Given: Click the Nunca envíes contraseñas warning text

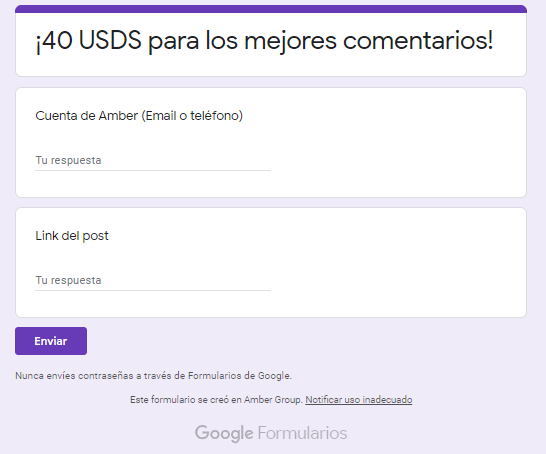Looking at the screenshot, I should (153, 376).
